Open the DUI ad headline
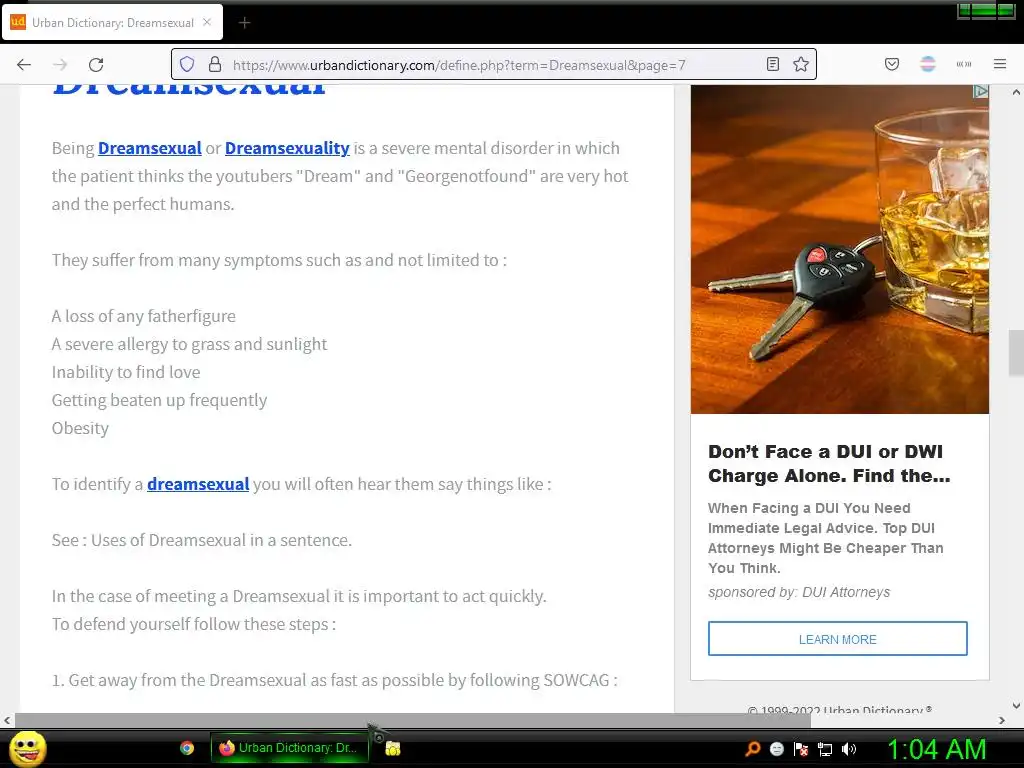Image resolution: width=1024 pixels, height=768 pixels. pos(829,464)
